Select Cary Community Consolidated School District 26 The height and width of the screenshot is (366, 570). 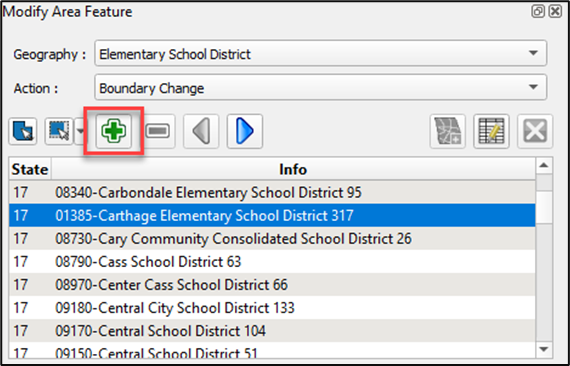(272, 238)
